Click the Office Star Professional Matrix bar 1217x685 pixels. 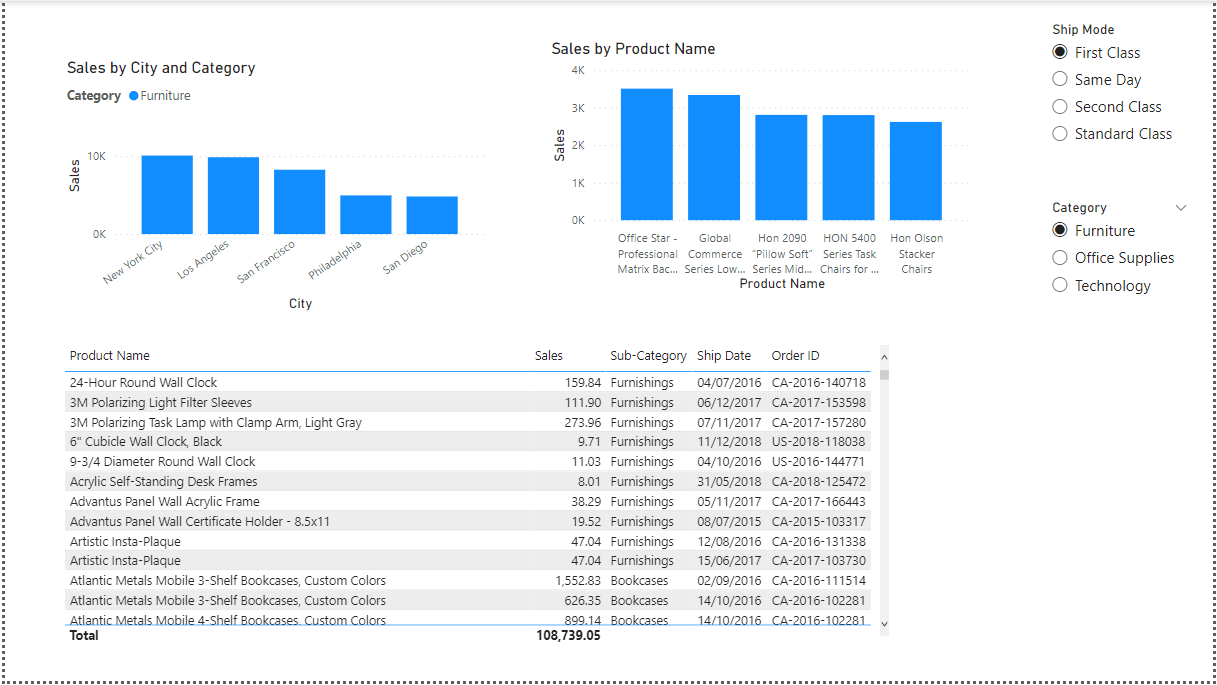pos(647,154)
